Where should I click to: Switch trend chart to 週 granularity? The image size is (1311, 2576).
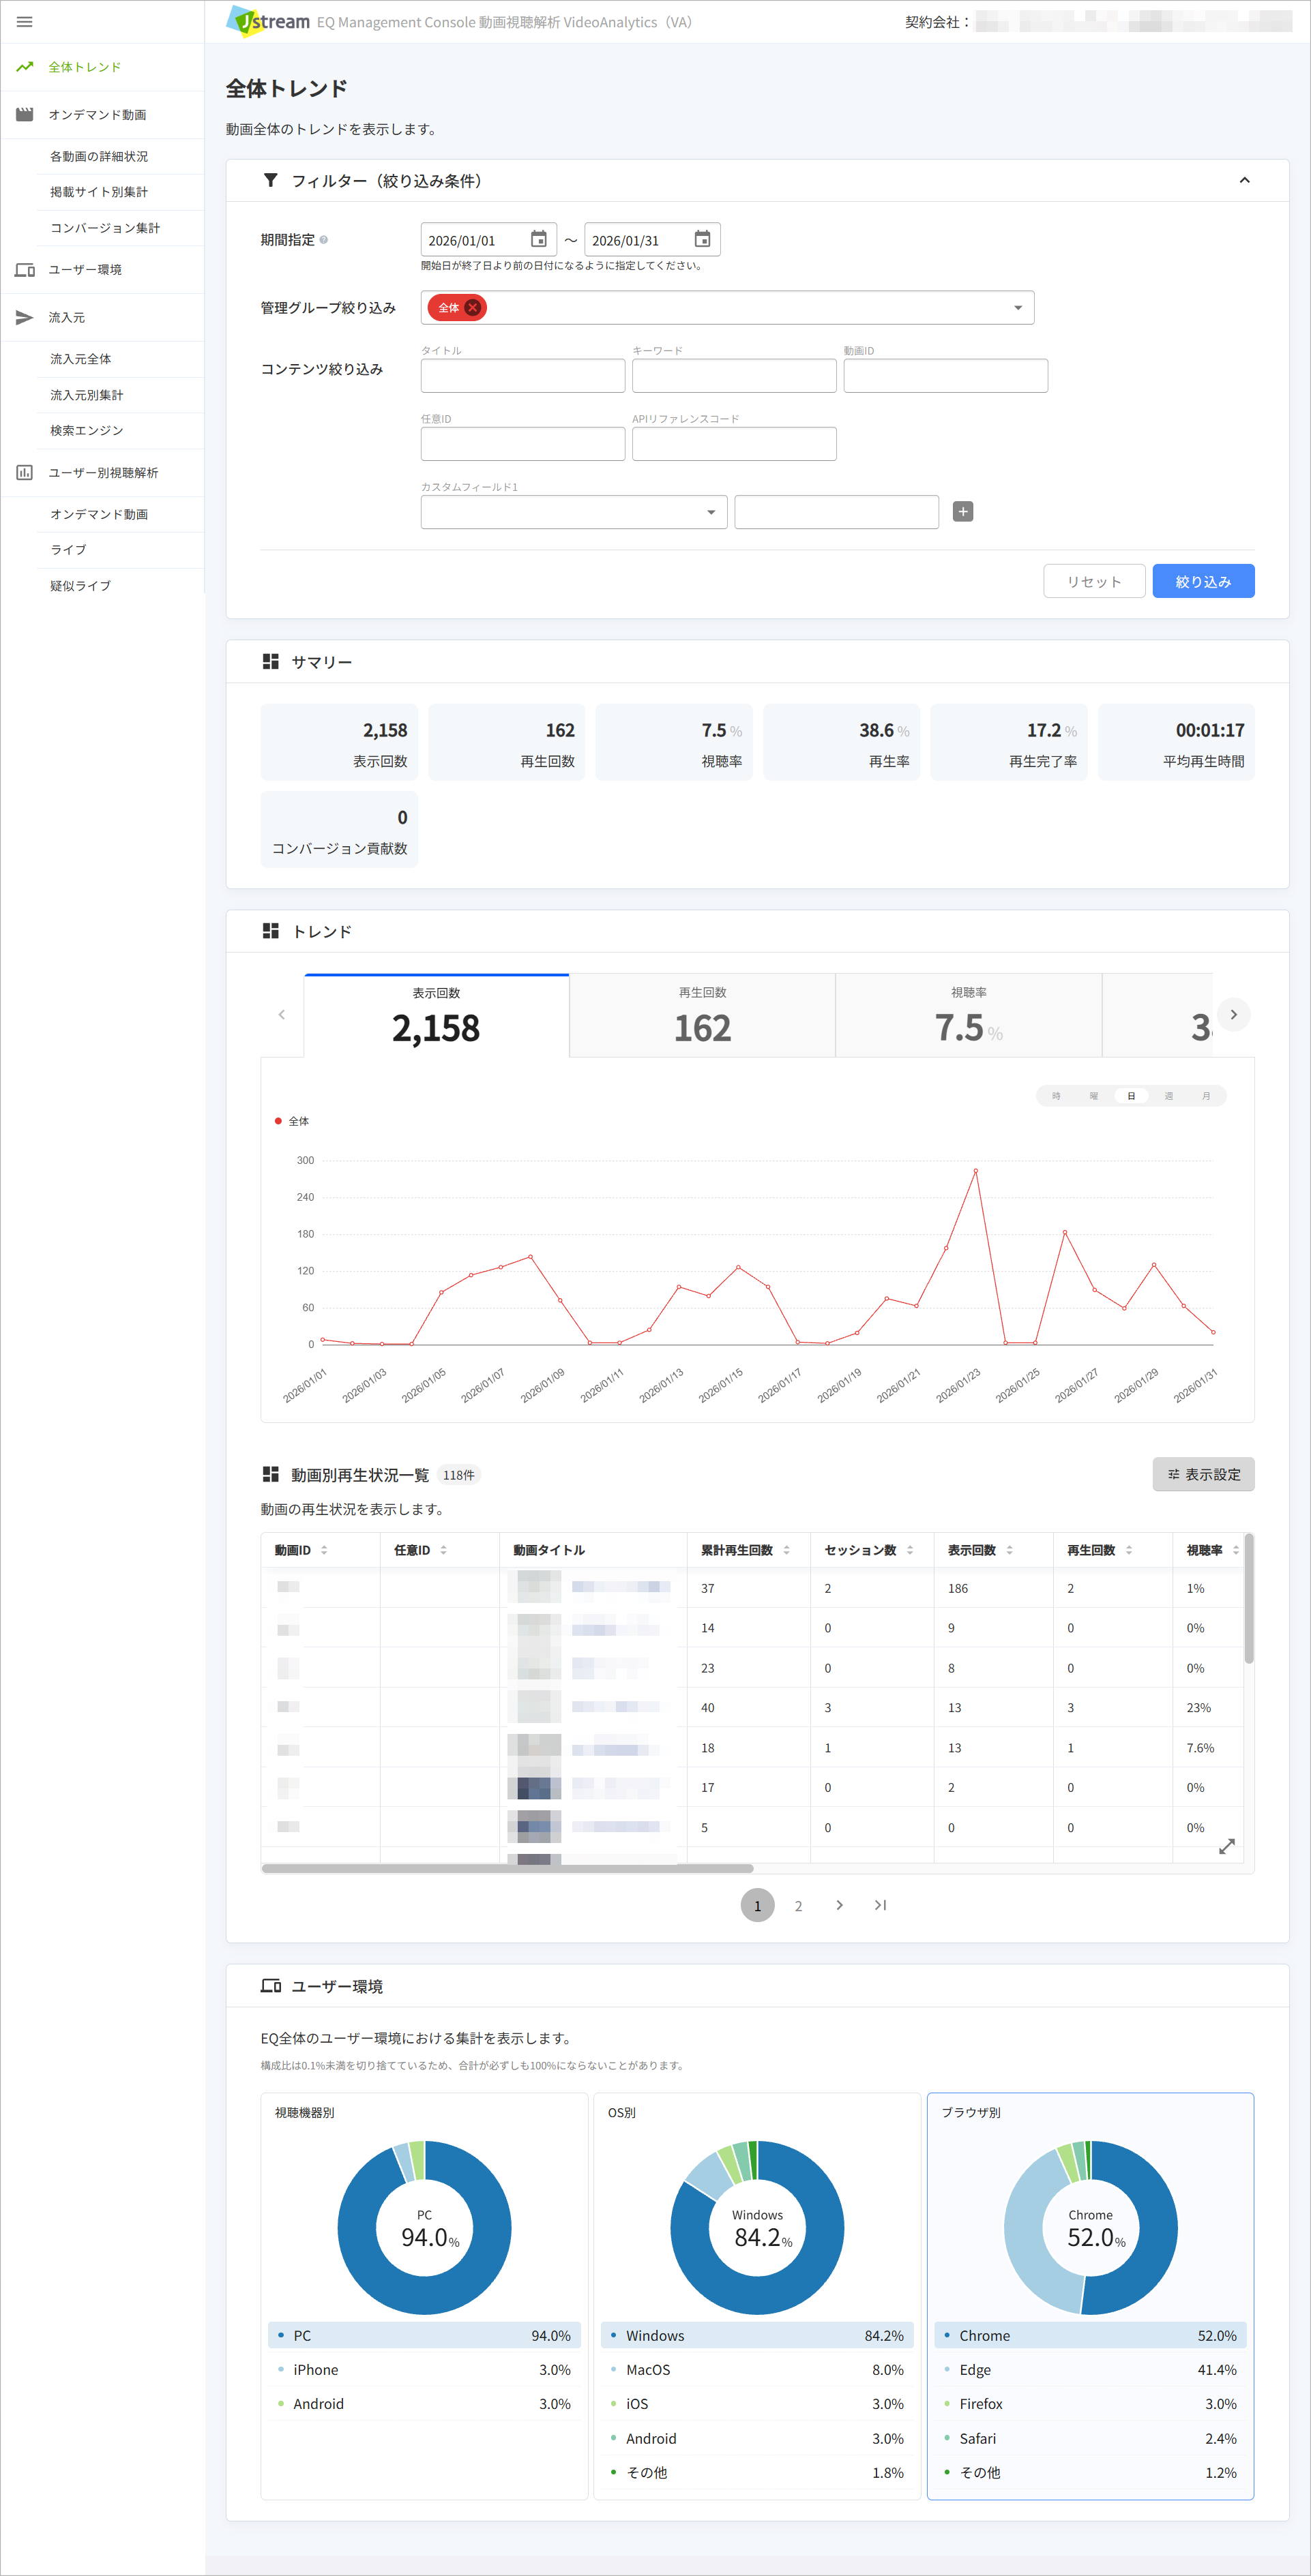click(x=1168, y=1096)
